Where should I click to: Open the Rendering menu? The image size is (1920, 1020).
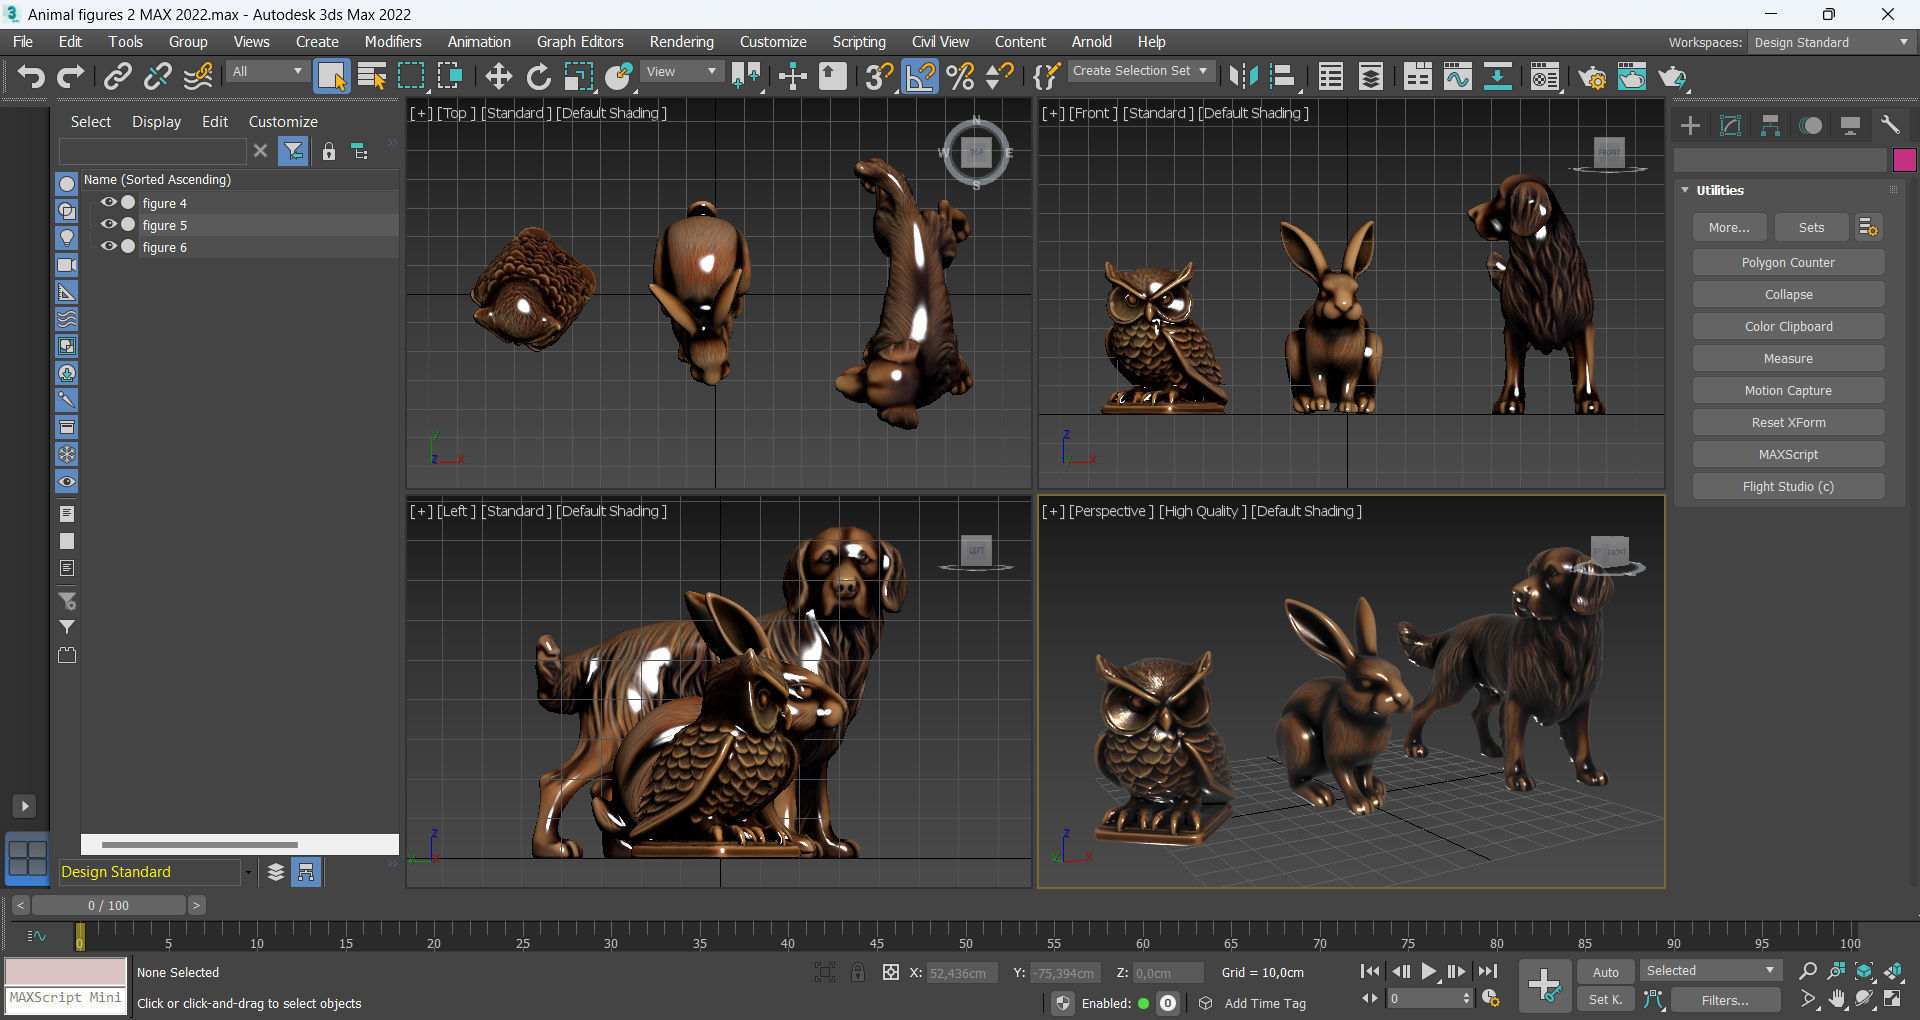point(682,42)
